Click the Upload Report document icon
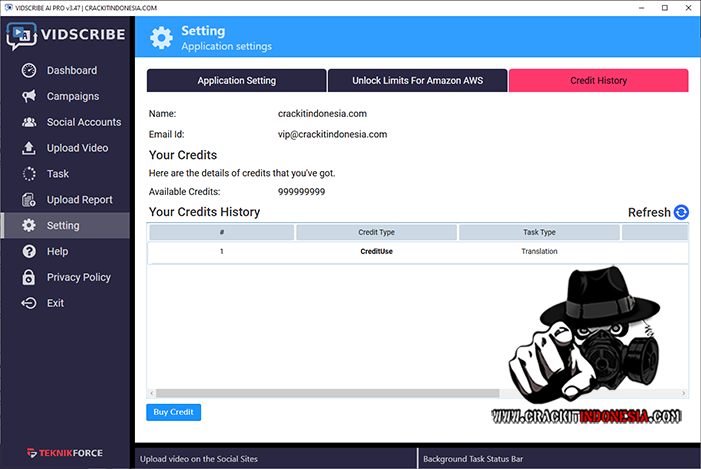Image resolution: width=701 pixels, height=469 pixels. tap(29, 200)
